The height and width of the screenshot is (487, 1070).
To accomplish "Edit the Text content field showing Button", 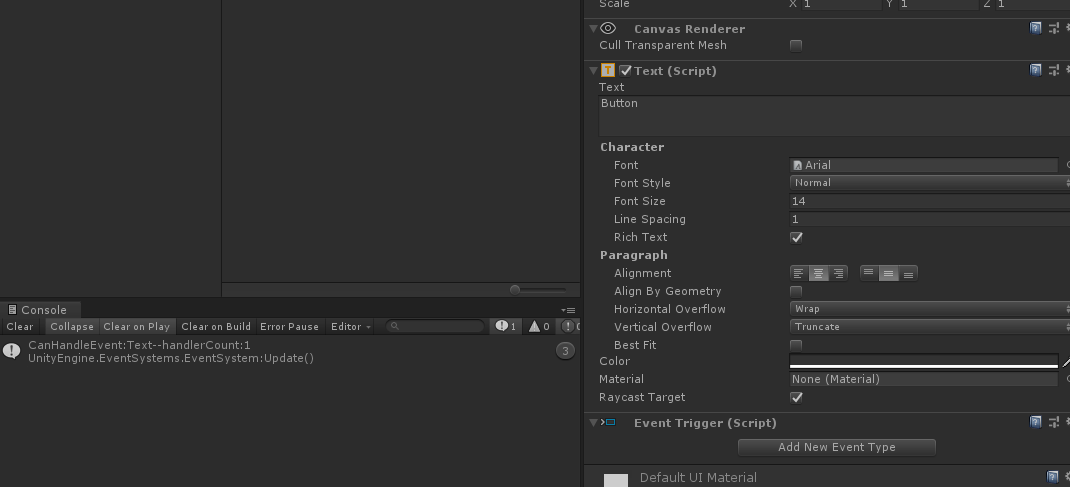I will coord(834,116).
